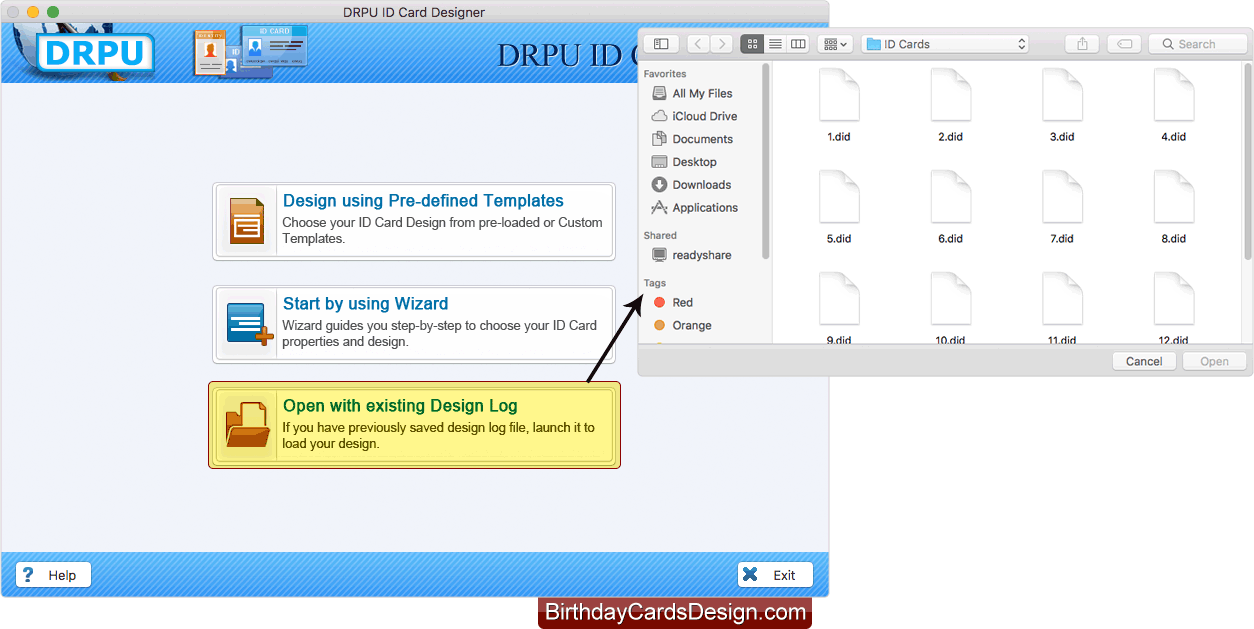1254x629 pixels.
Task: Switch to icon view
Action: coord(752,44)
